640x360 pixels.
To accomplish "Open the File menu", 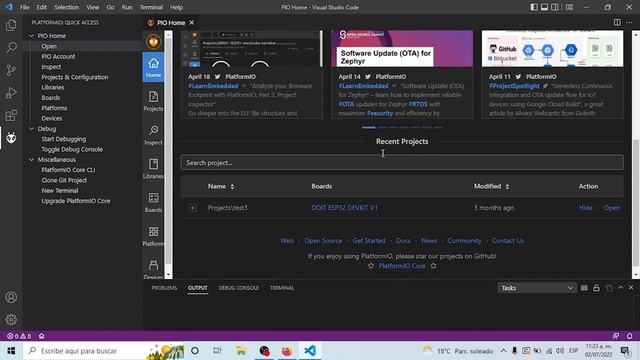I will (24, 7).
